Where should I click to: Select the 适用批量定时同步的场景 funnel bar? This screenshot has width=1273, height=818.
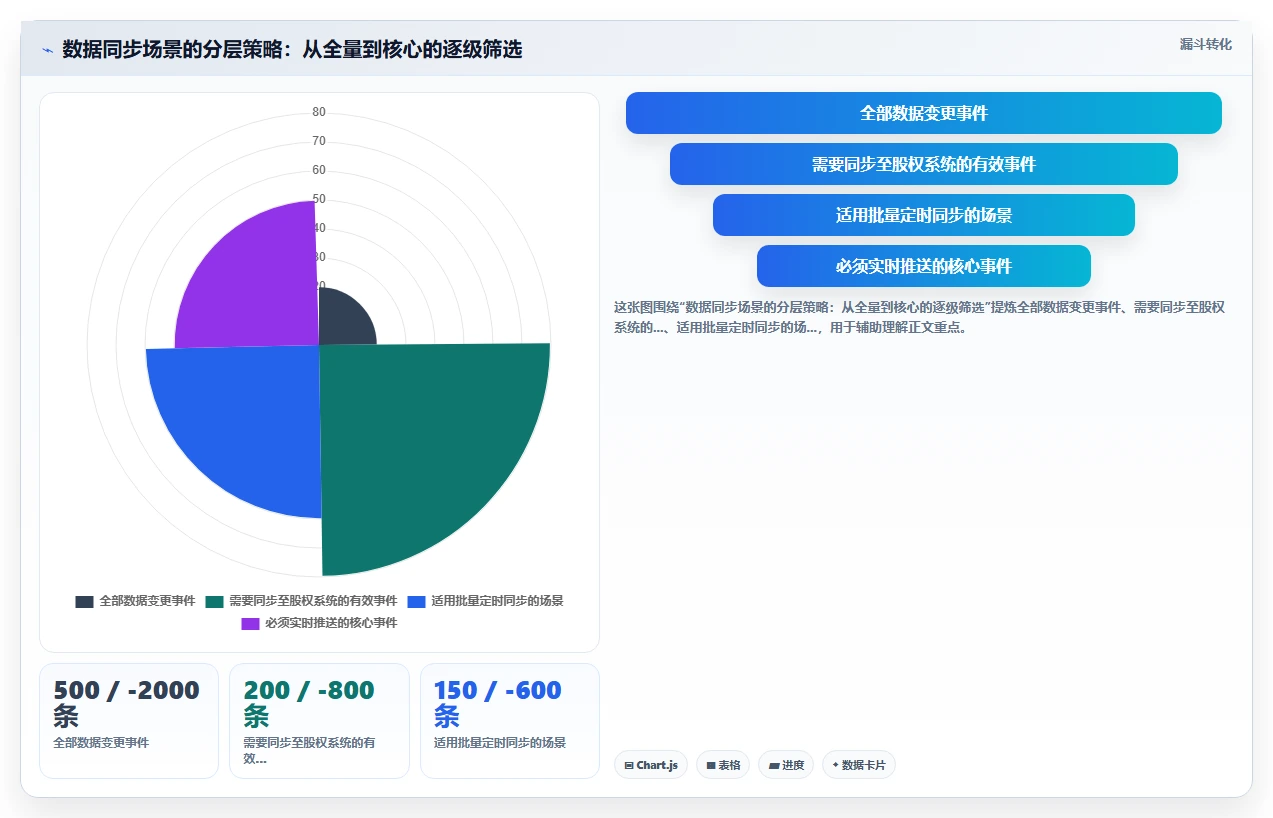[x=924, y=215]
